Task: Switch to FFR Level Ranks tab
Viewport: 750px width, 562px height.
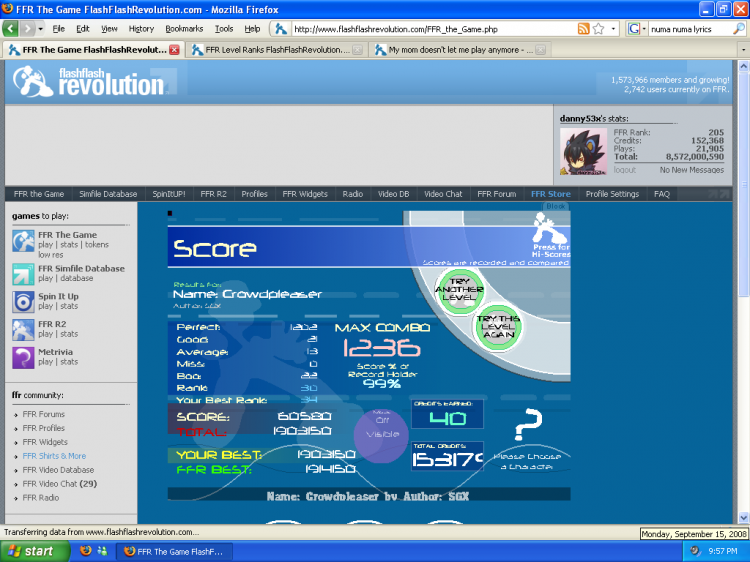Action: click(276, 50)
